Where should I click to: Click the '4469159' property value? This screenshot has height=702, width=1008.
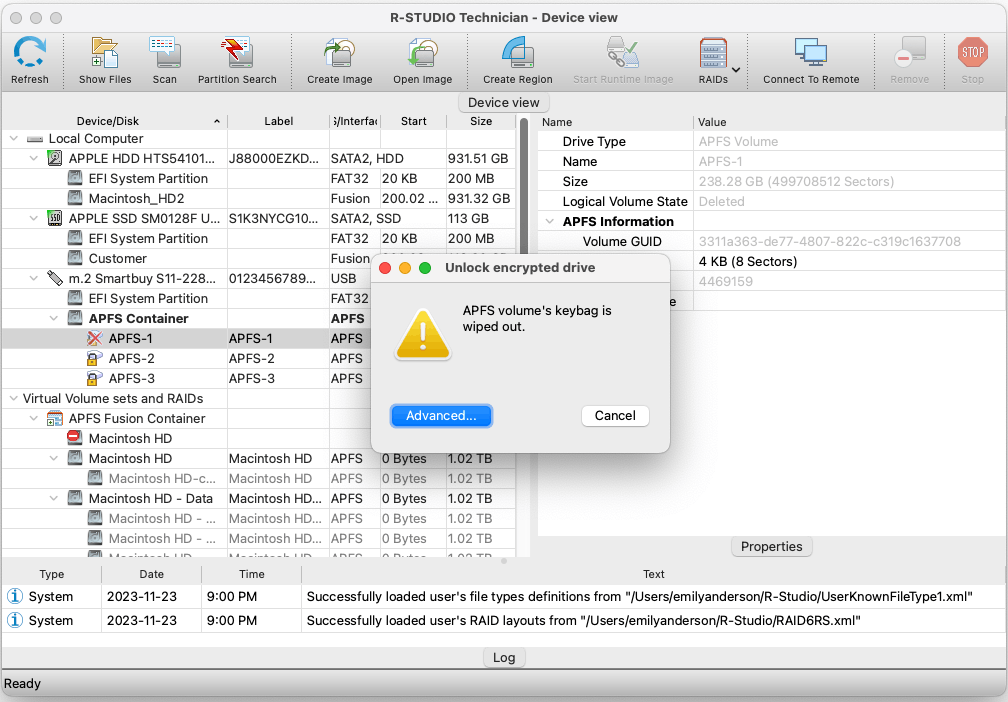(x=725, y=282)
